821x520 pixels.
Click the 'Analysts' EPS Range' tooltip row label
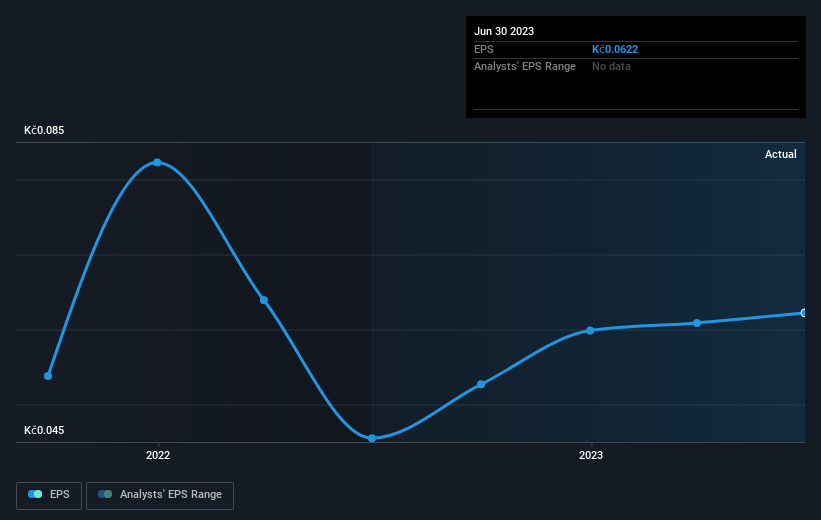(525, 67)
